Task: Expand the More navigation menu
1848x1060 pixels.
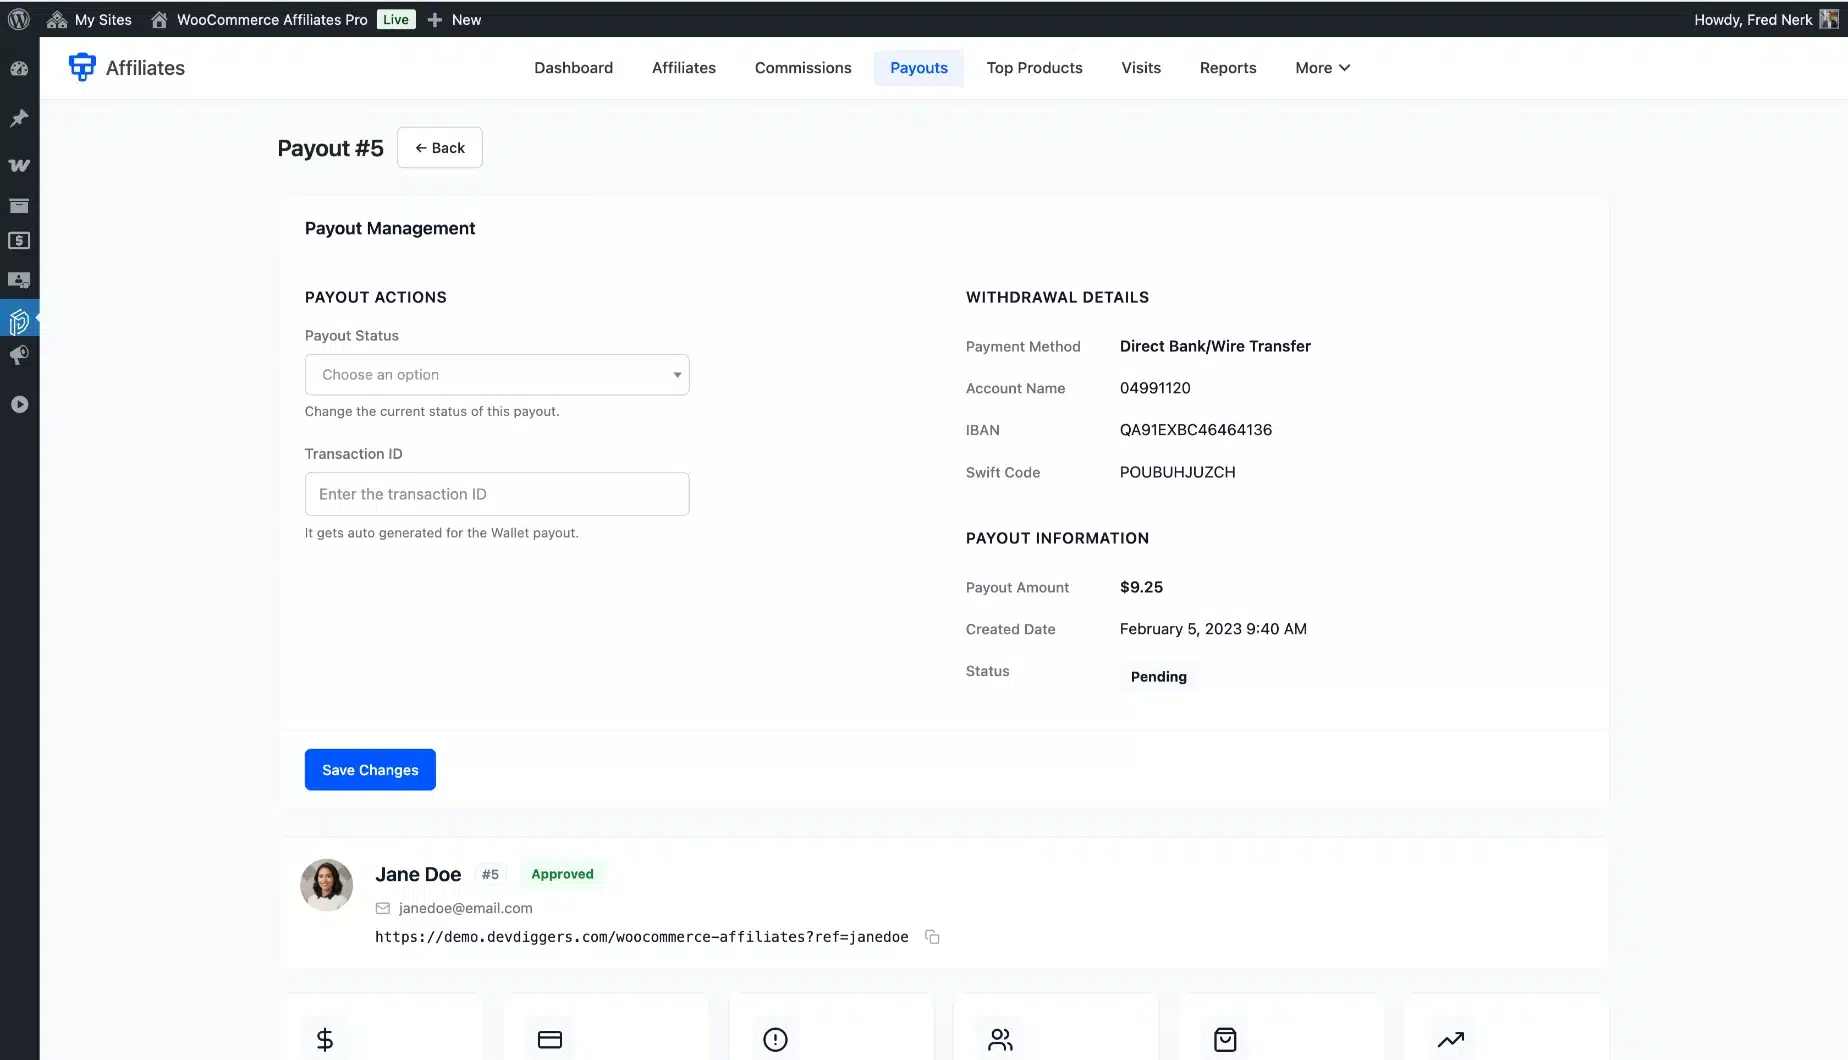Action: (1322, 68)
